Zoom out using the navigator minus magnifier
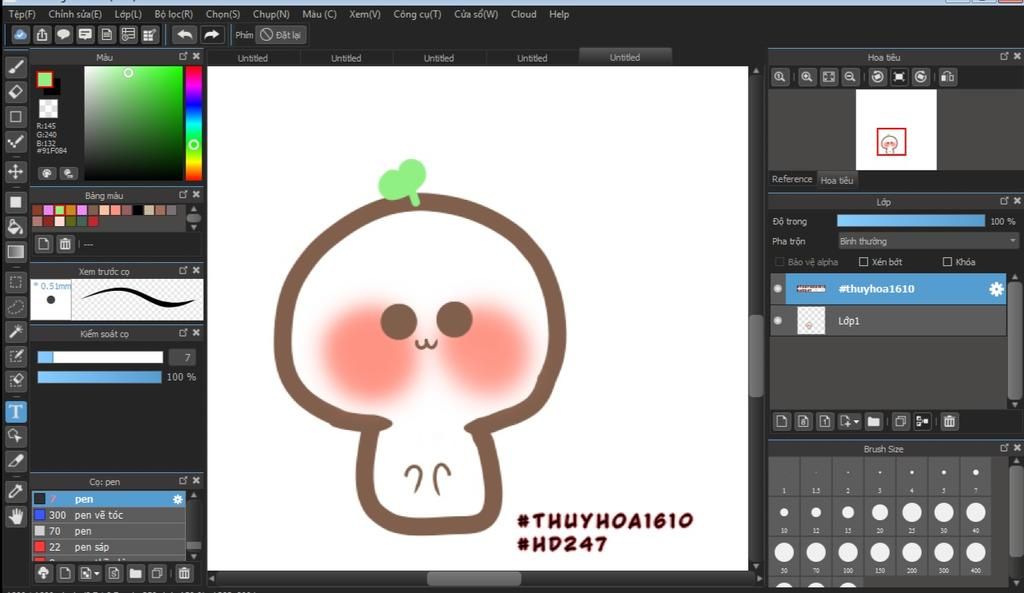The width and height of the screenshot is (1024, 593). pyautogui.click(x=850, y=77)
